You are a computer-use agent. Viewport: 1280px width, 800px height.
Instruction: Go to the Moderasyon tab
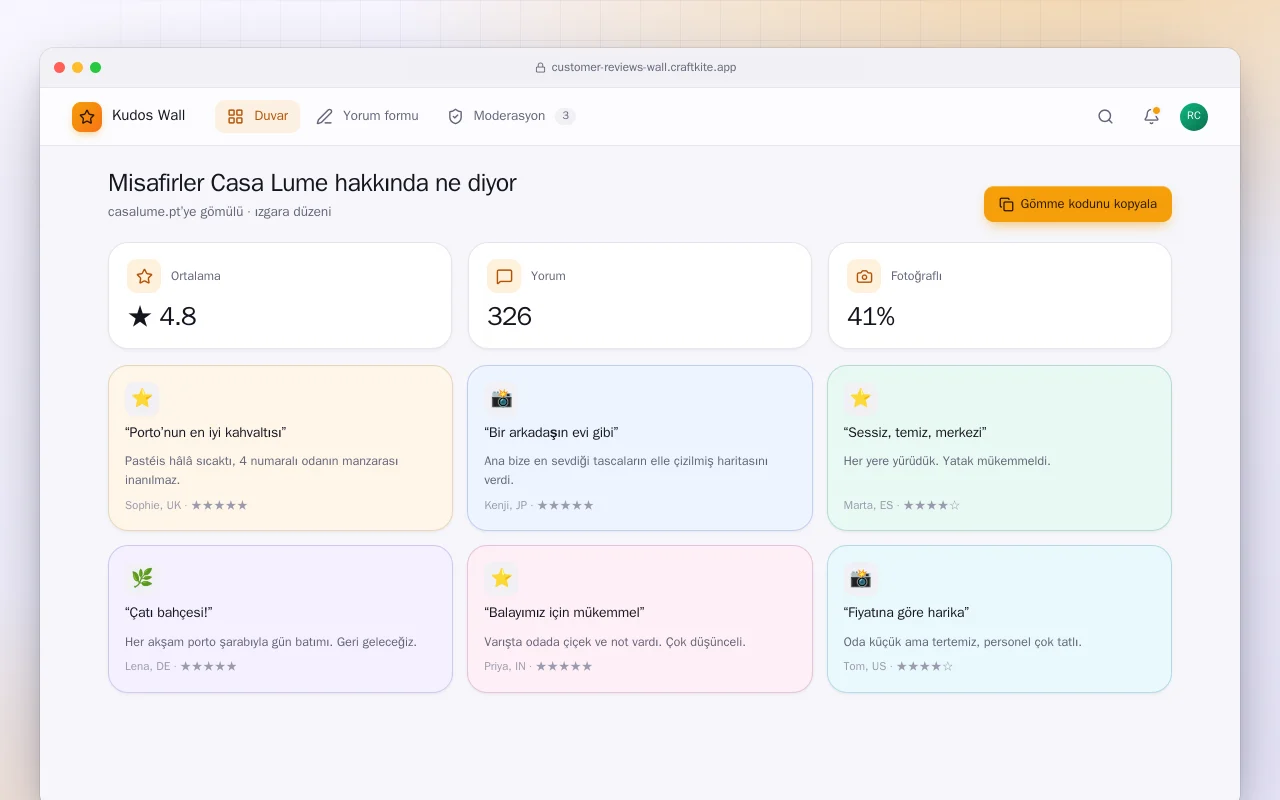(511, 116)
